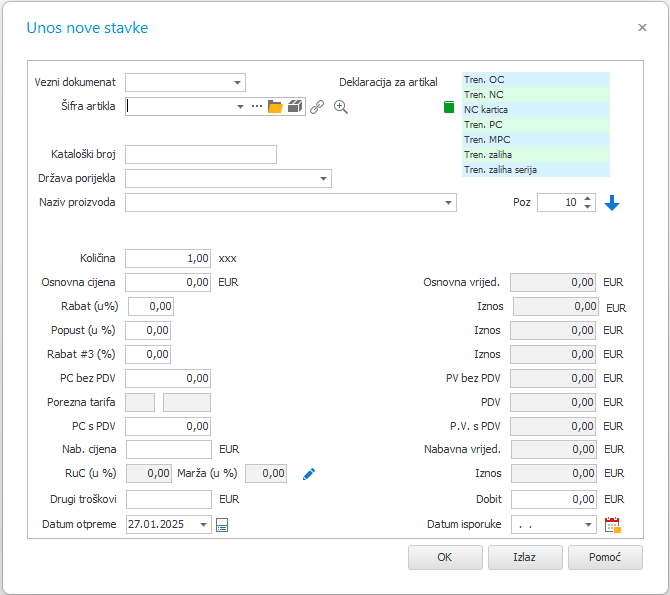Click the package box icon beside Šifra artikla
The image size is (670, 595).
pos(295,106)
